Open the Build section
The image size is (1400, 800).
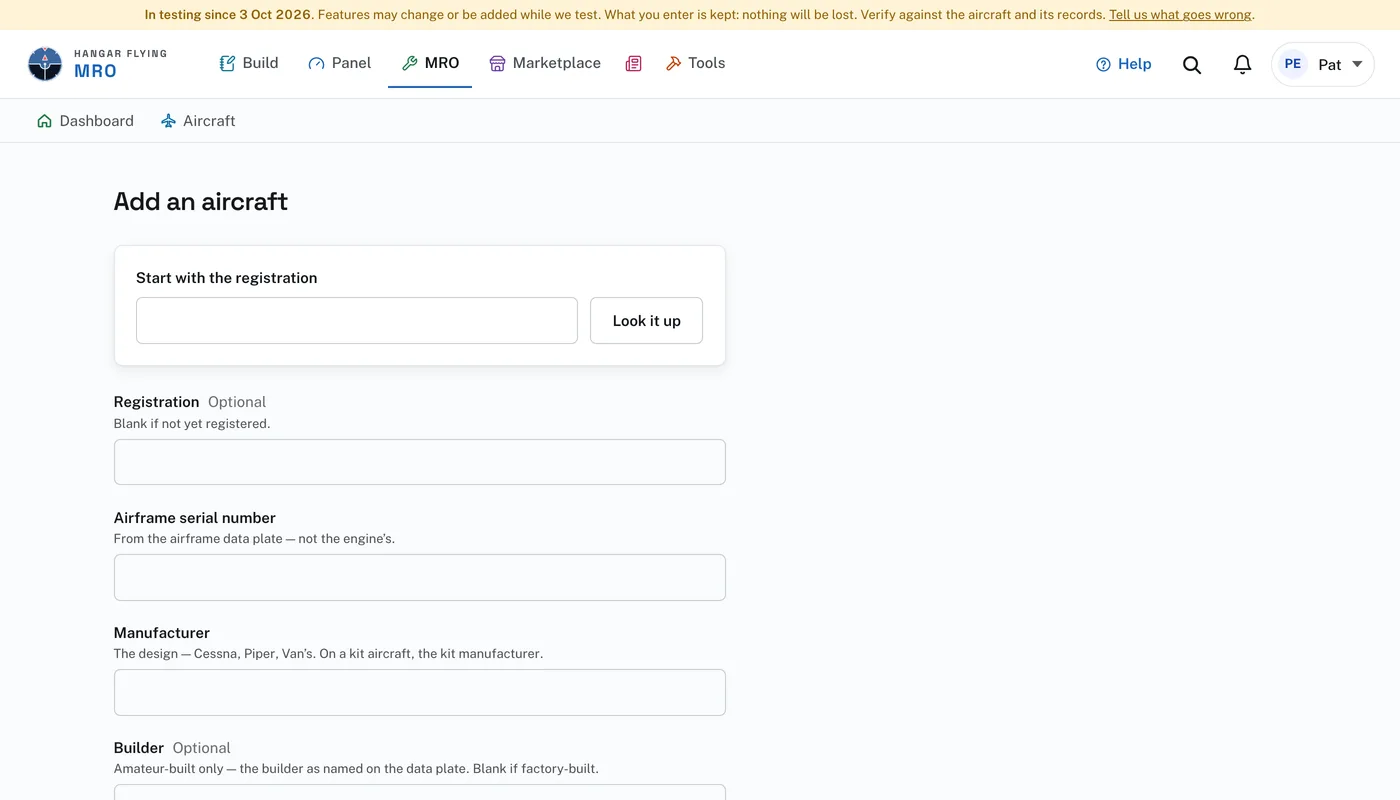249,63
